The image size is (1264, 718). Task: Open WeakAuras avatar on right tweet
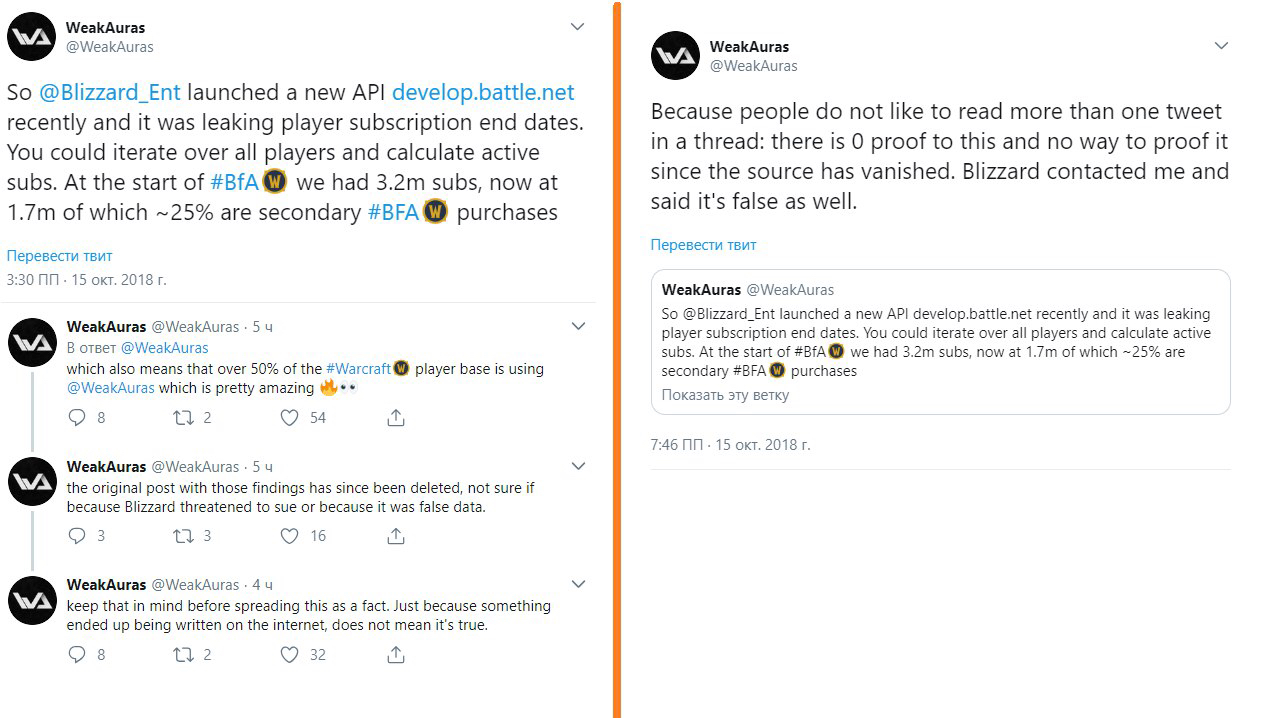click(x=675, y=56)
